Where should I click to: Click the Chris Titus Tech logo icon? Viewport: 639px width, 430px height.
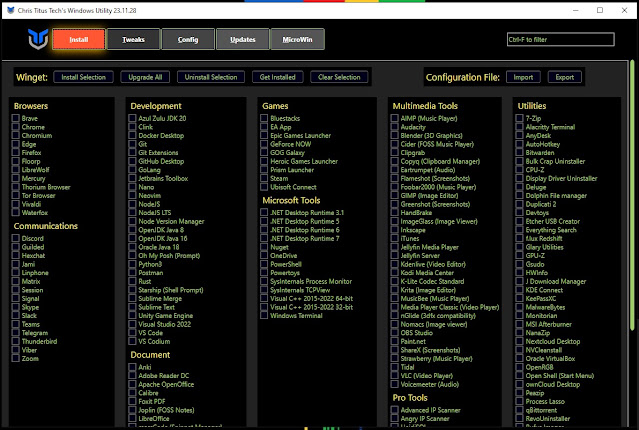pos(38,39)
